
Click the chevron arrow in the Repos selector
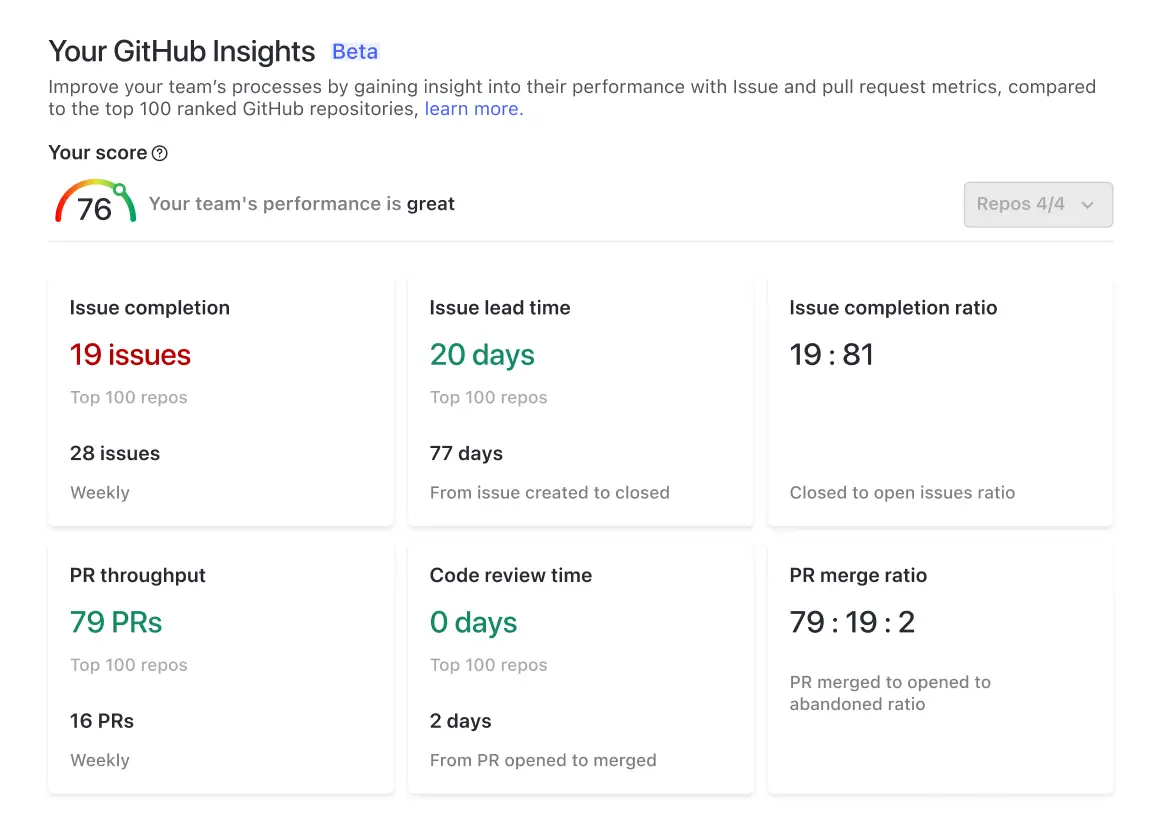click(1088, 205)
